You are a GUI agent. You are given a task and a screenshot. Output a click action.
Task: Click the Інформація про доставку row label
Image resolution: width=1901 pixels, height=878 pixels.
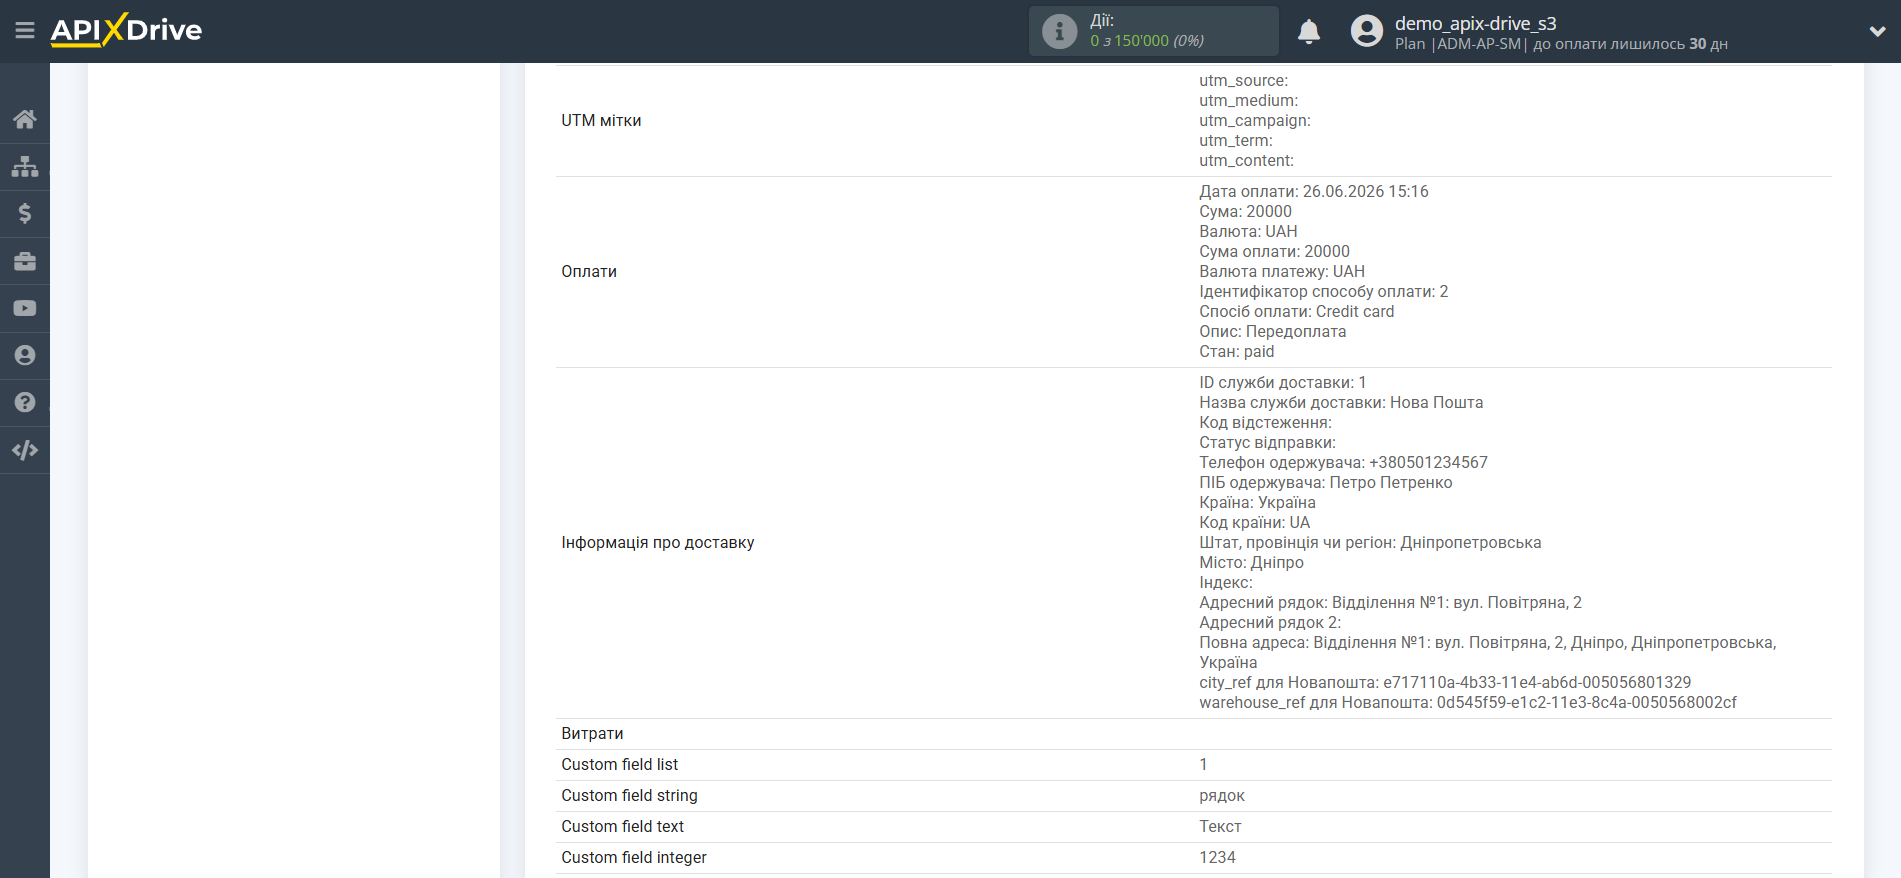tap(658, 543)
